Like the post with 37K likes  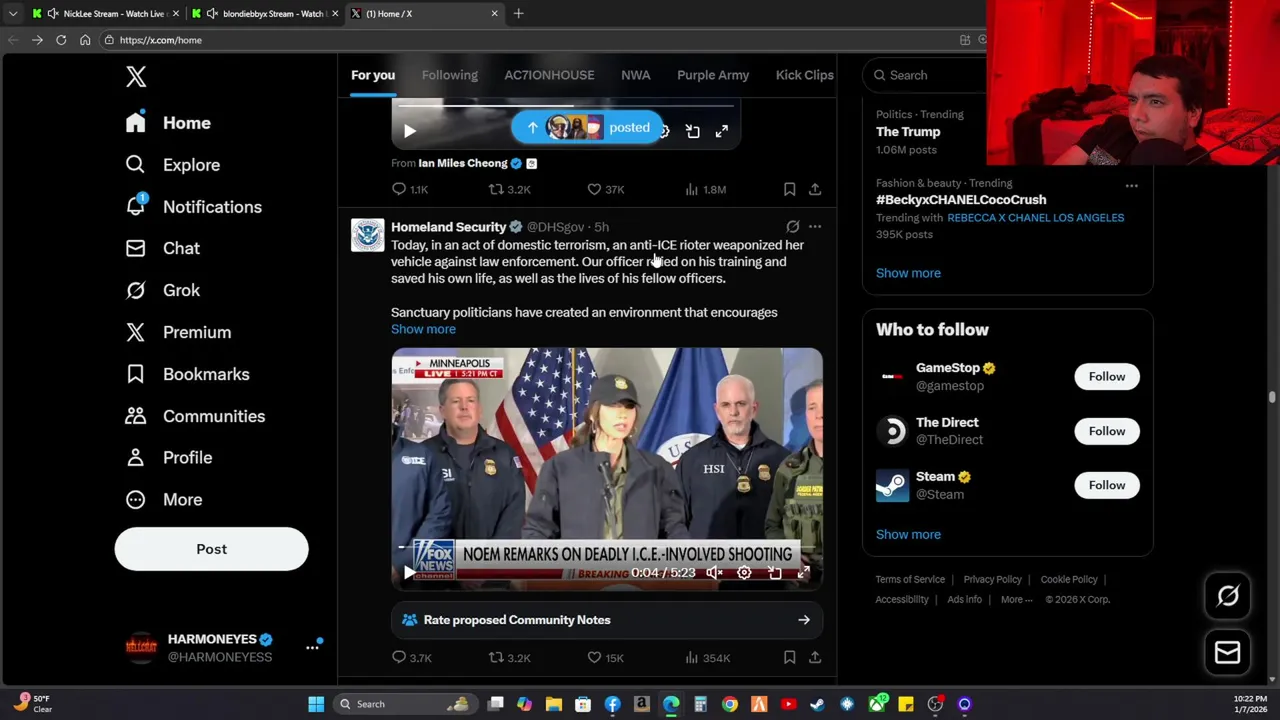(x=605, y=189)
